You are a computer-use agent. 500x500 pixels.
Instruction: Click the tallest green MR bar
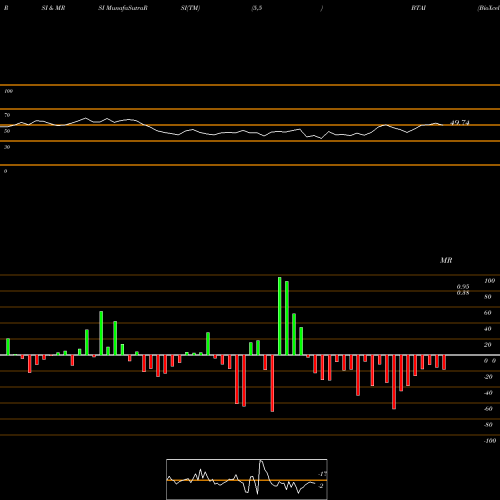pyautogui.click(x=280, y=316)
